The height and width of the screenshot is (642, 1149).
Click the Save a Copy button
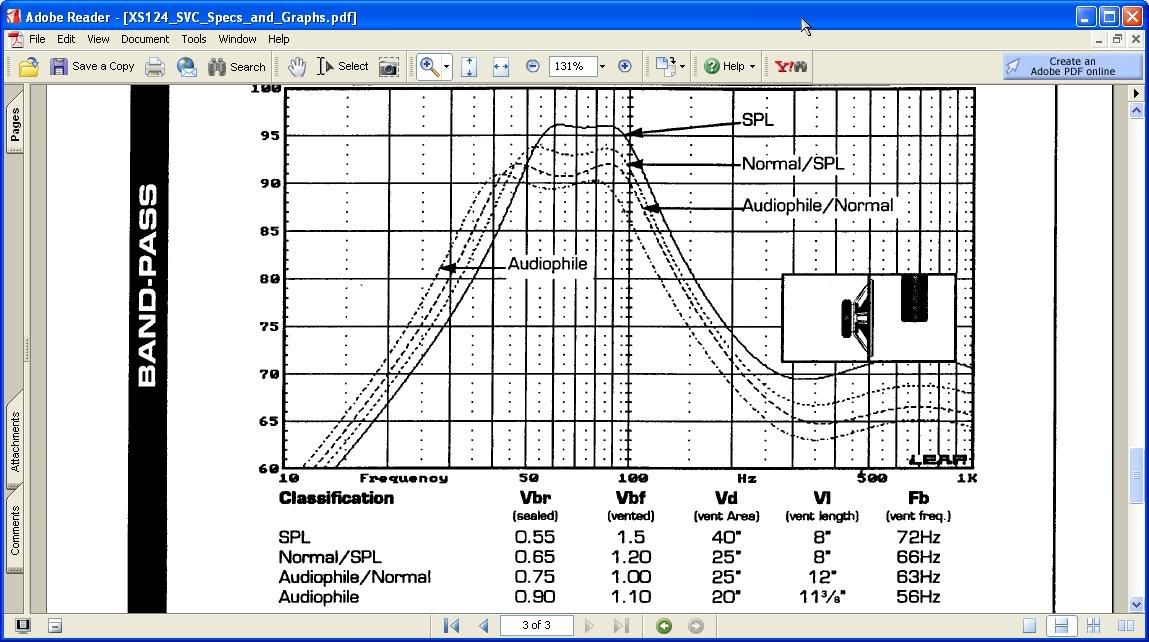pos(93,66)
